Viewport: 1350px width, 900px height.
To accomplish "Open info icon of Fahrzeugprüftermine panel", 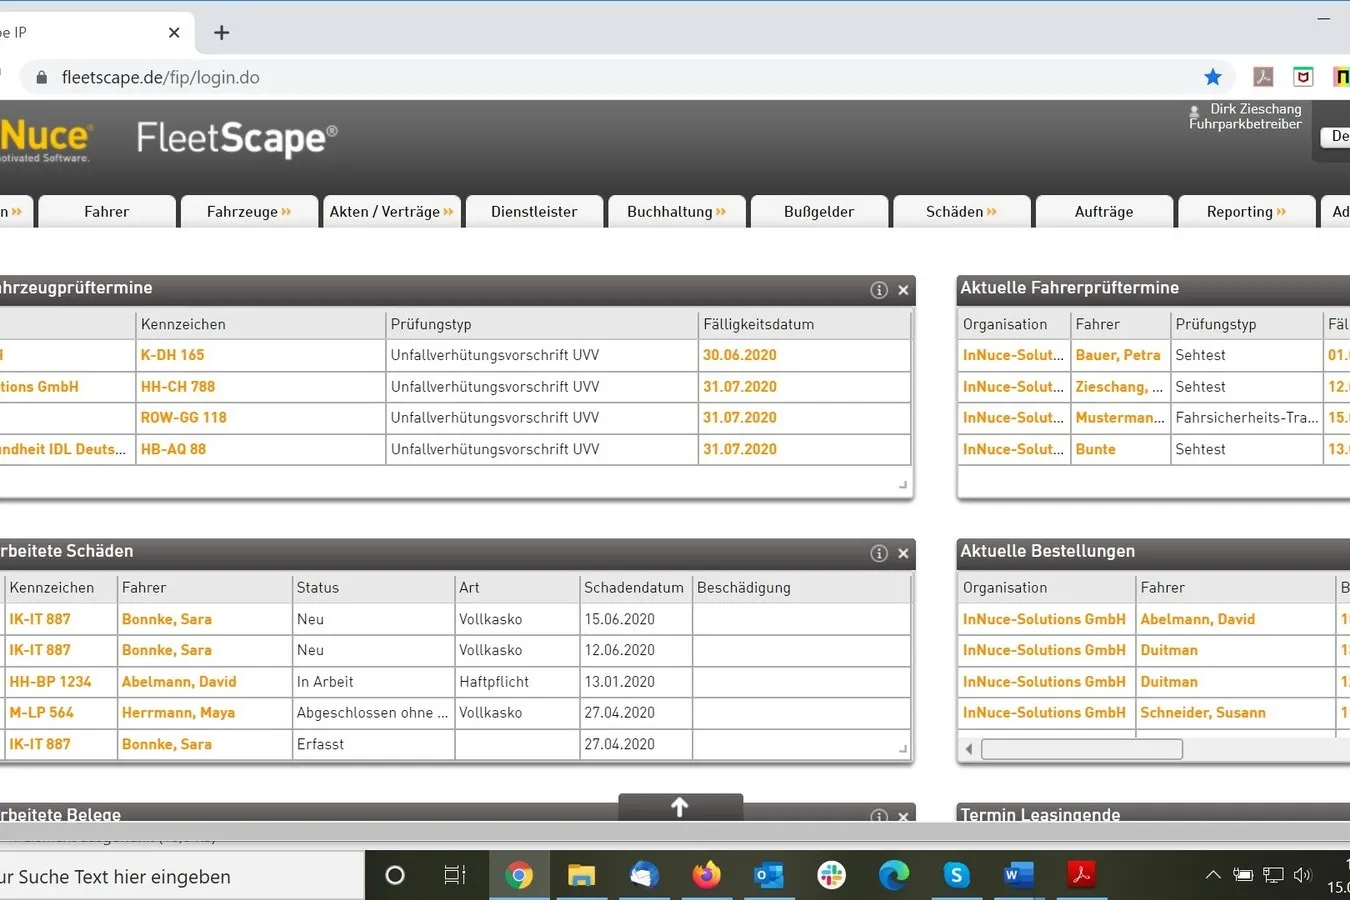I will pyautogui.click(x=879, y=290).
